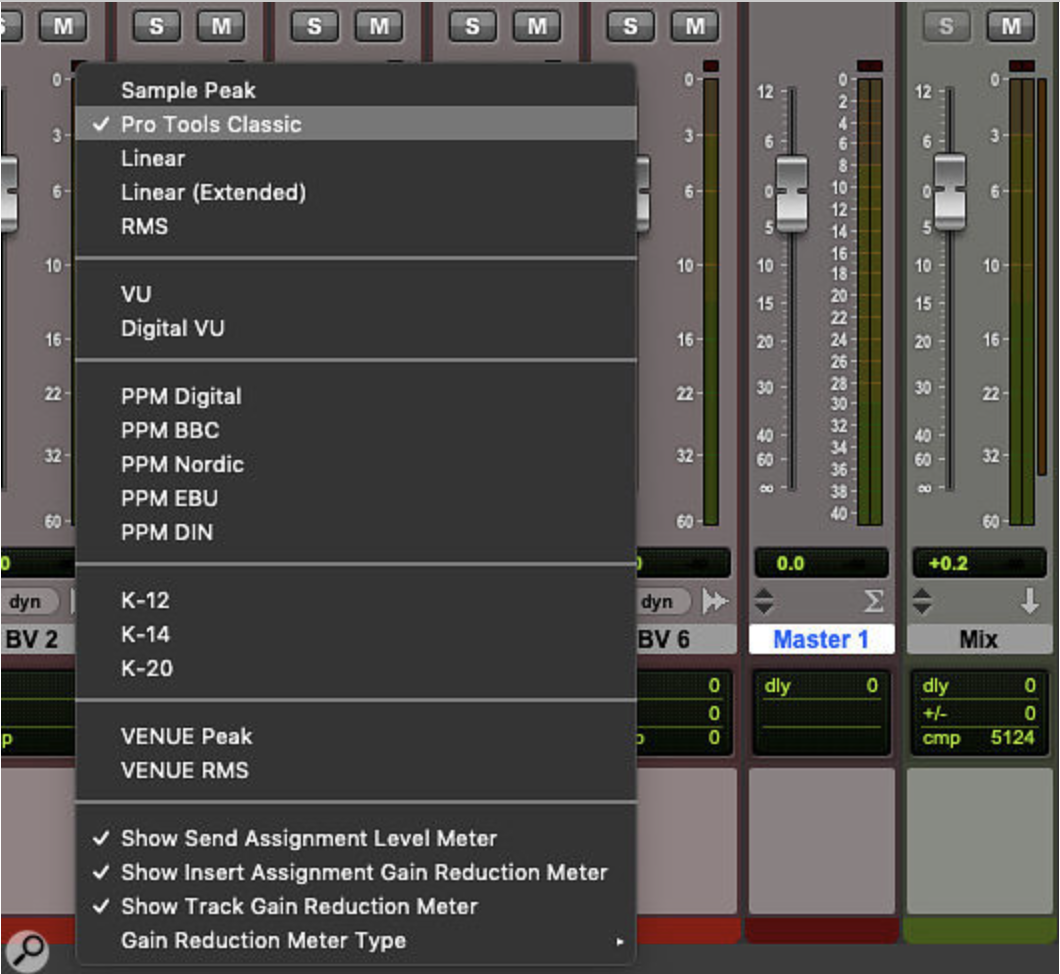Clear the clip indicator above the BV 6 meter
This screenshot has width=1060, height=974.
710,66
